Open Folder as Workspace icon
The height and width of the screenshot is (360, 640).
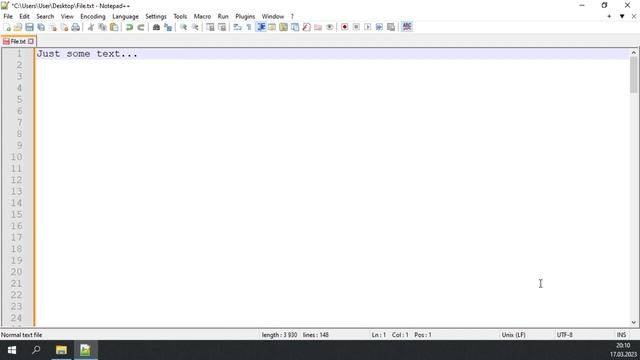tap(318, 27)
